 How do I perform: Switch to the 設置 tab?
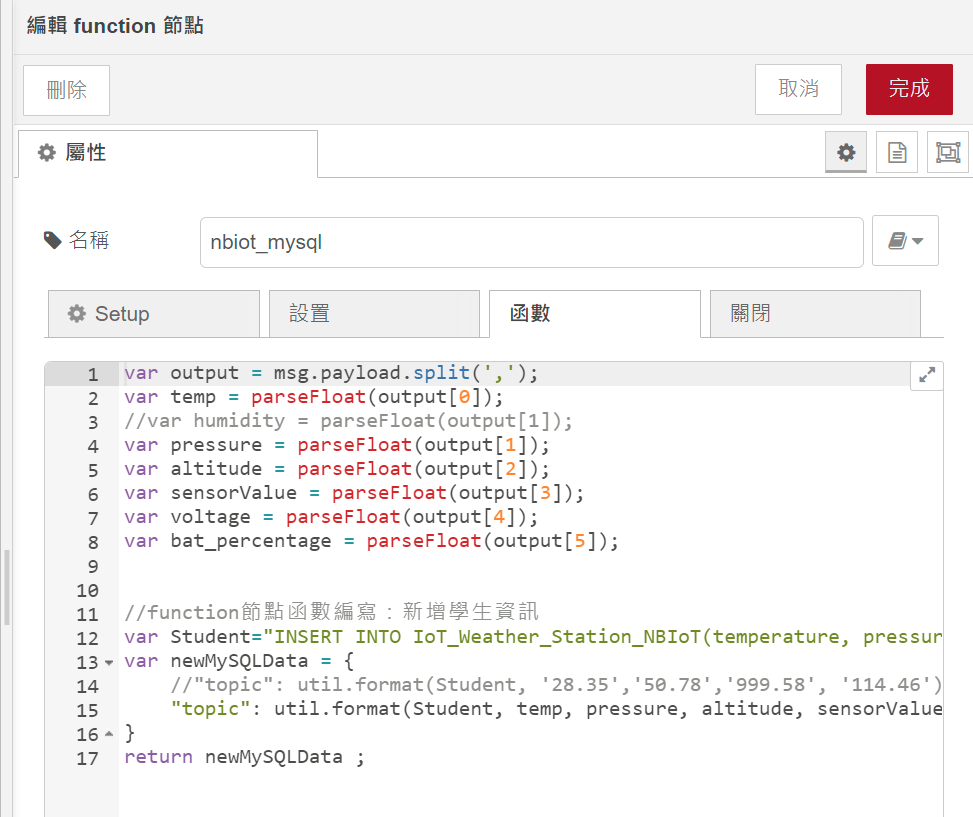pos(374,314)
